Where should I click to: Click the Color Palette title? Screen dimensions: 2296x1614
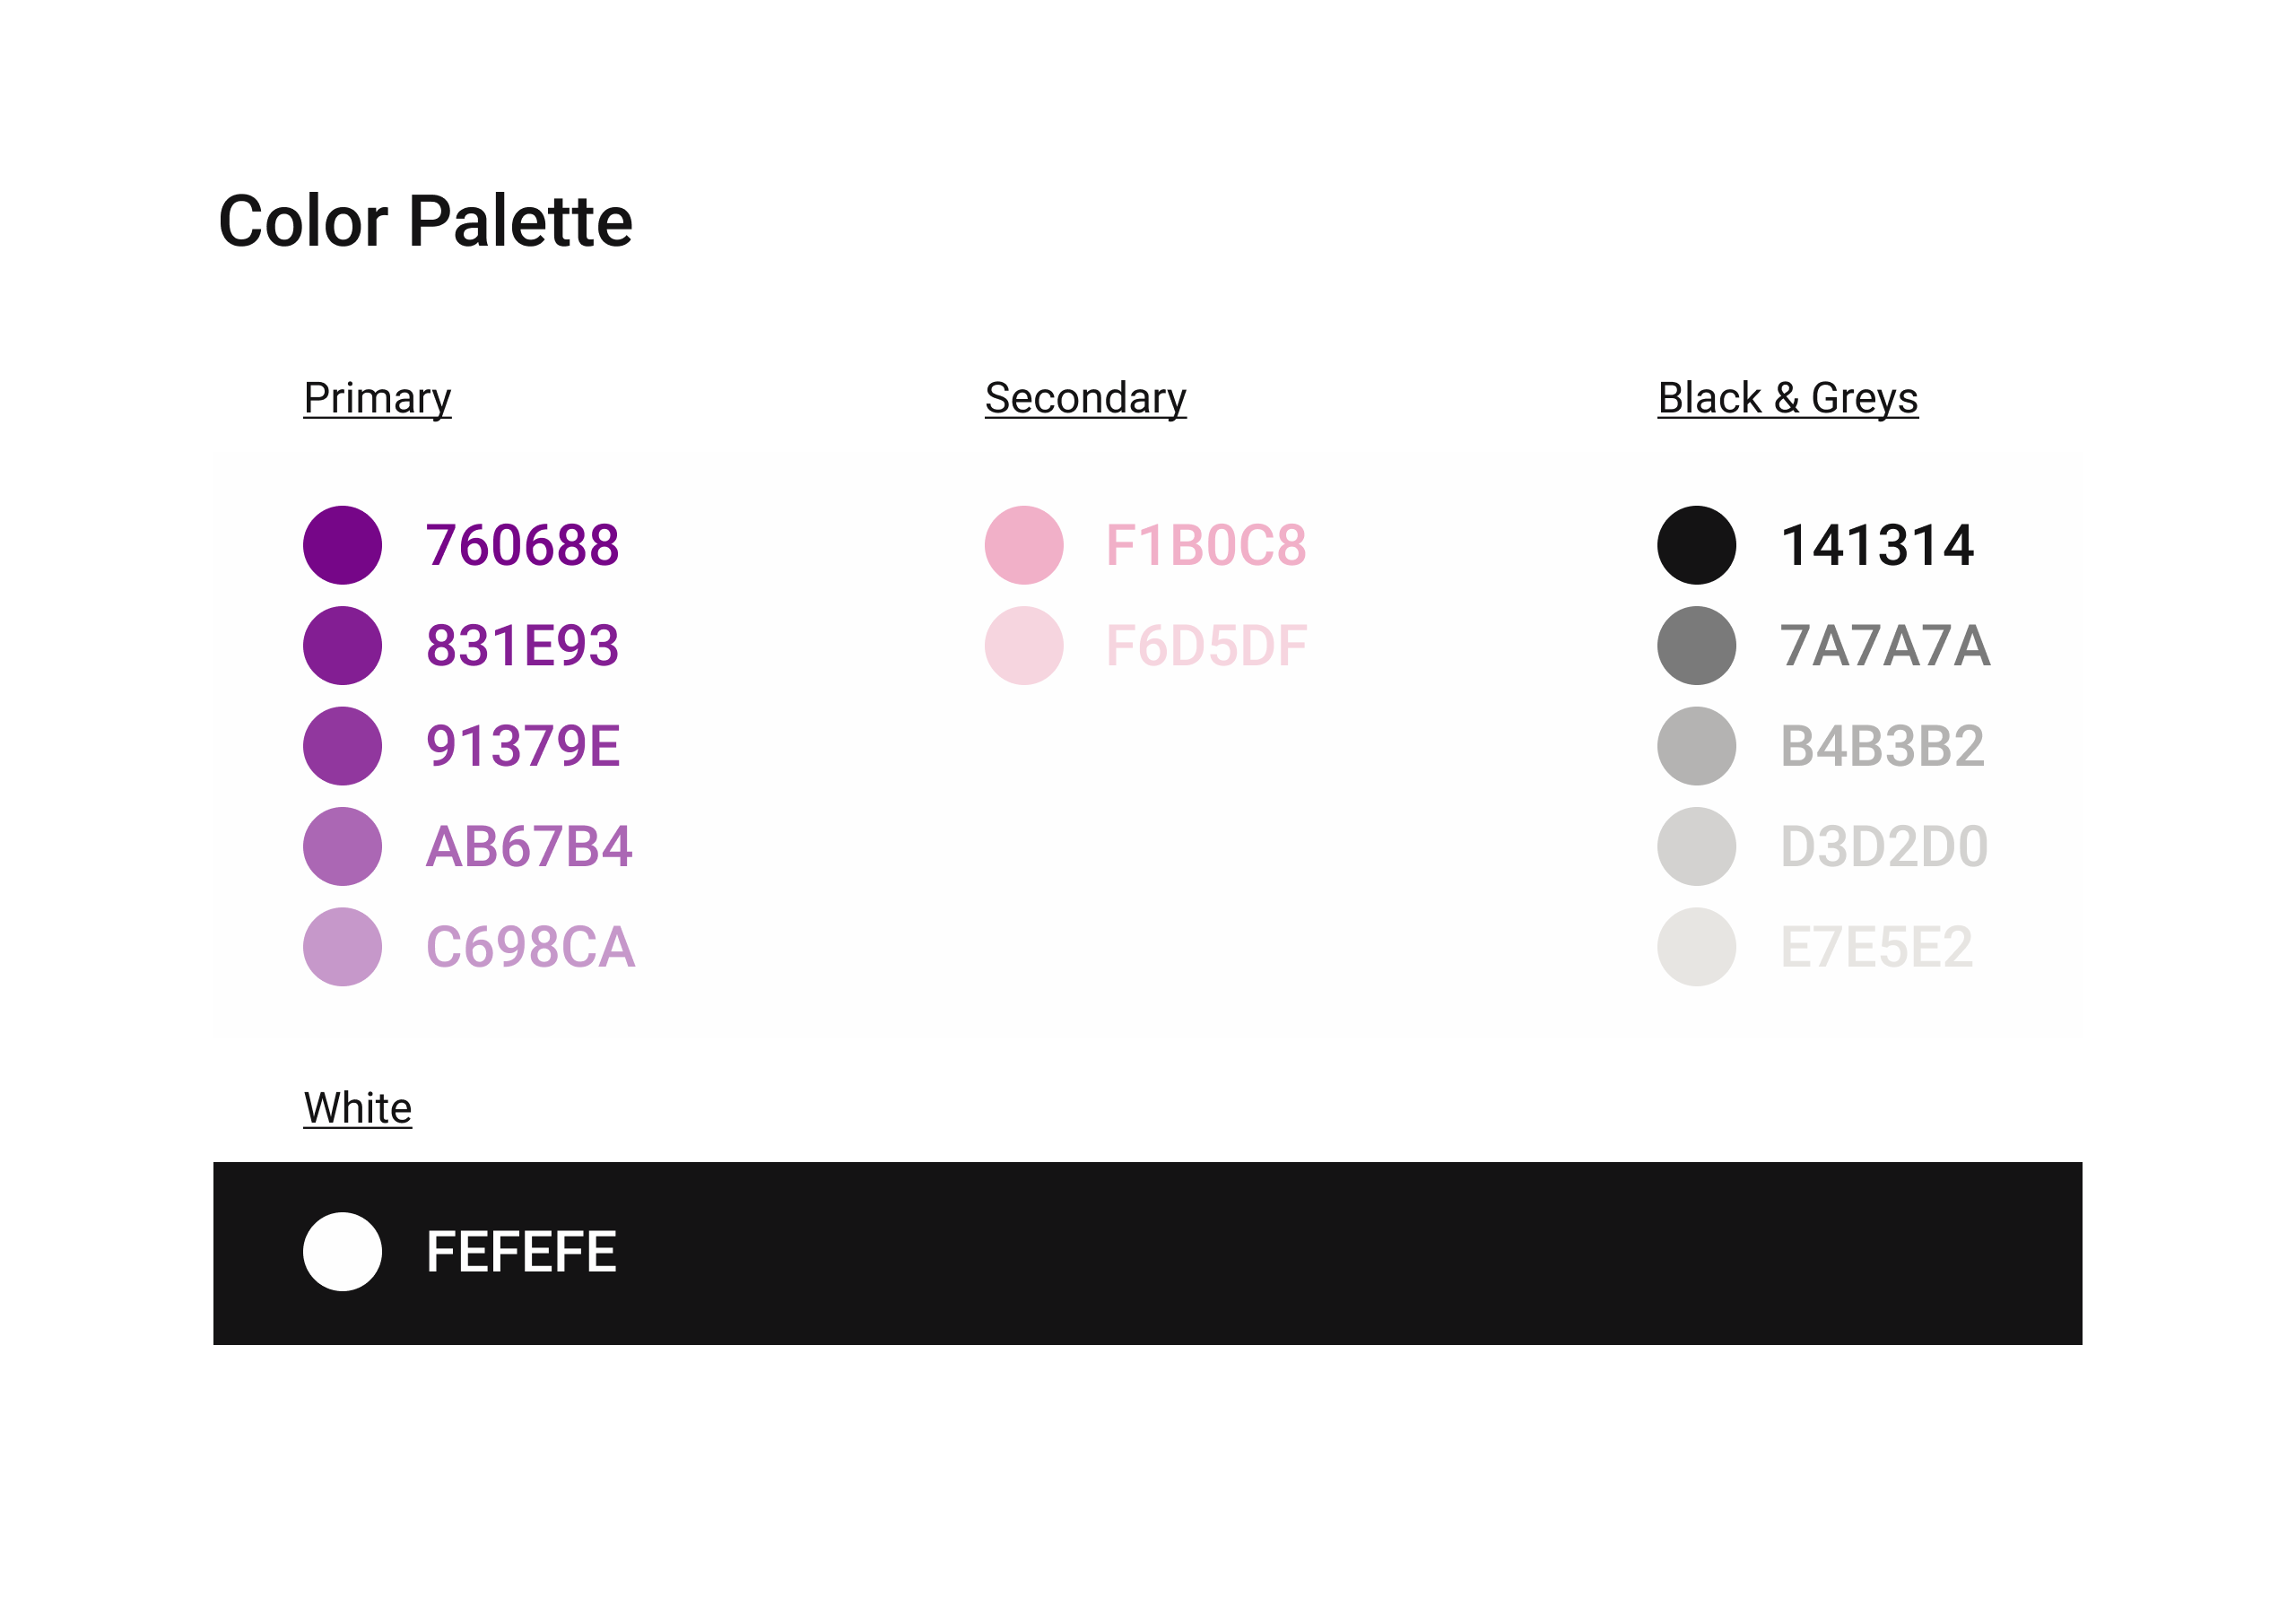point(425,221)
